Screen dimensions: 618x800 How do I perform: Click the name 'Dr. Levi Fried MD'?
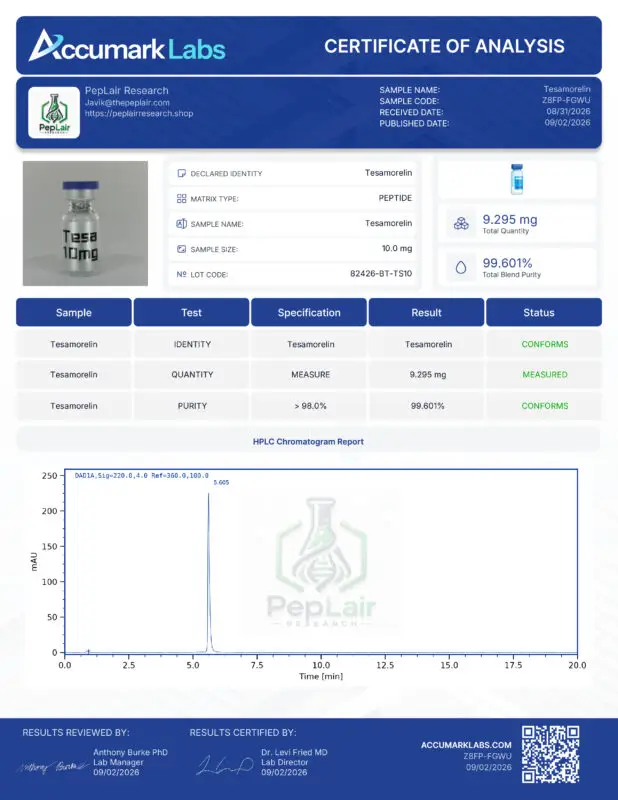(294, 753)
